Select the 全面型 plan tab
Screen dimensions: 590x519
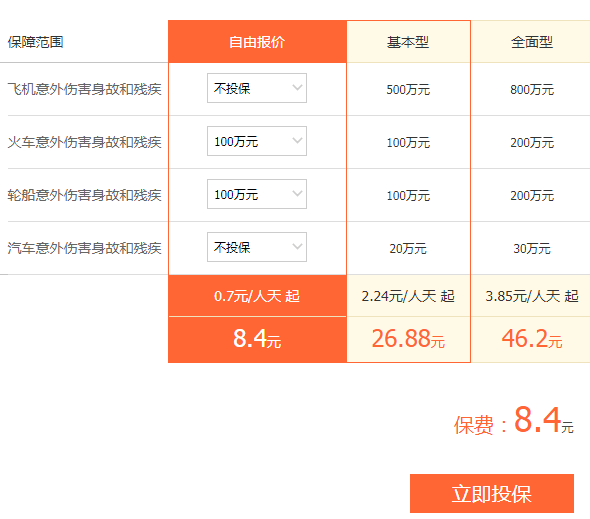tap(531, 42)
